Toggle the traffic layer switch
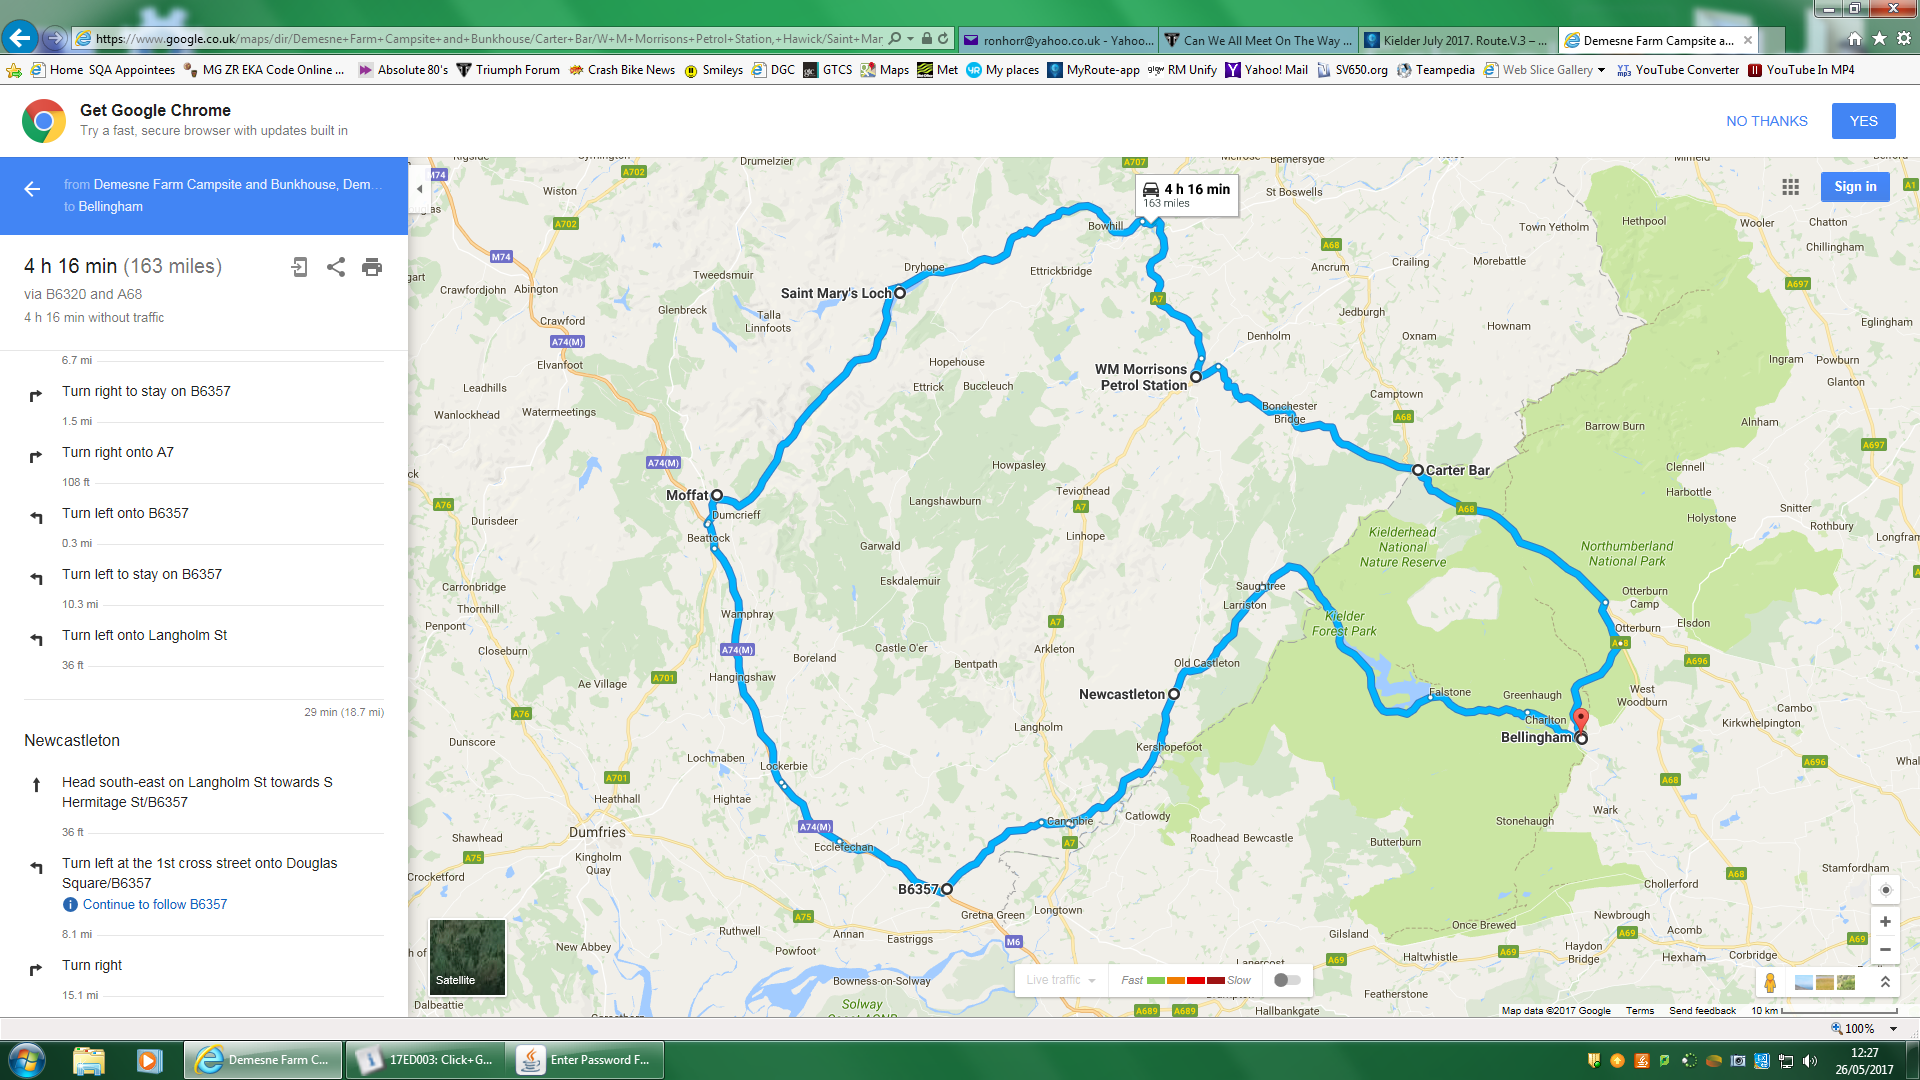The width and height of the screenshot is (1920, 1080). [x=1287, y=980]
